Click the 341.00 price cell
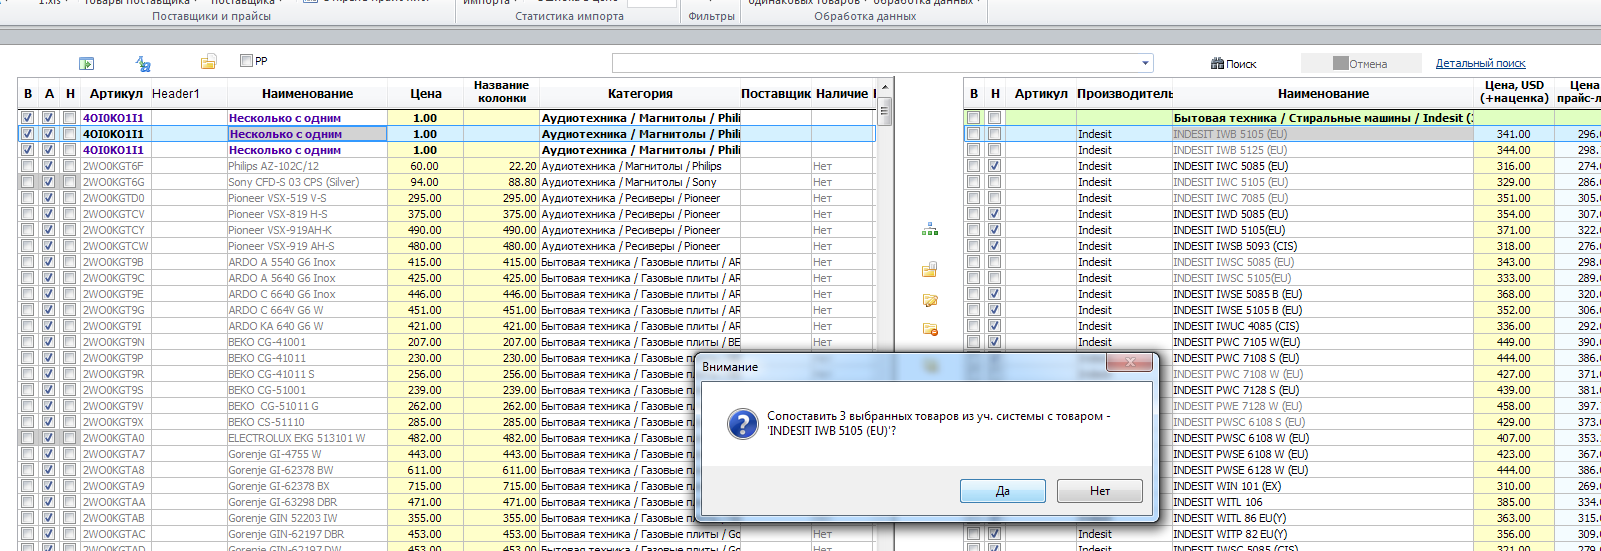The width and height of the screenshot is (1601, 551). (x=1514, y=134)
